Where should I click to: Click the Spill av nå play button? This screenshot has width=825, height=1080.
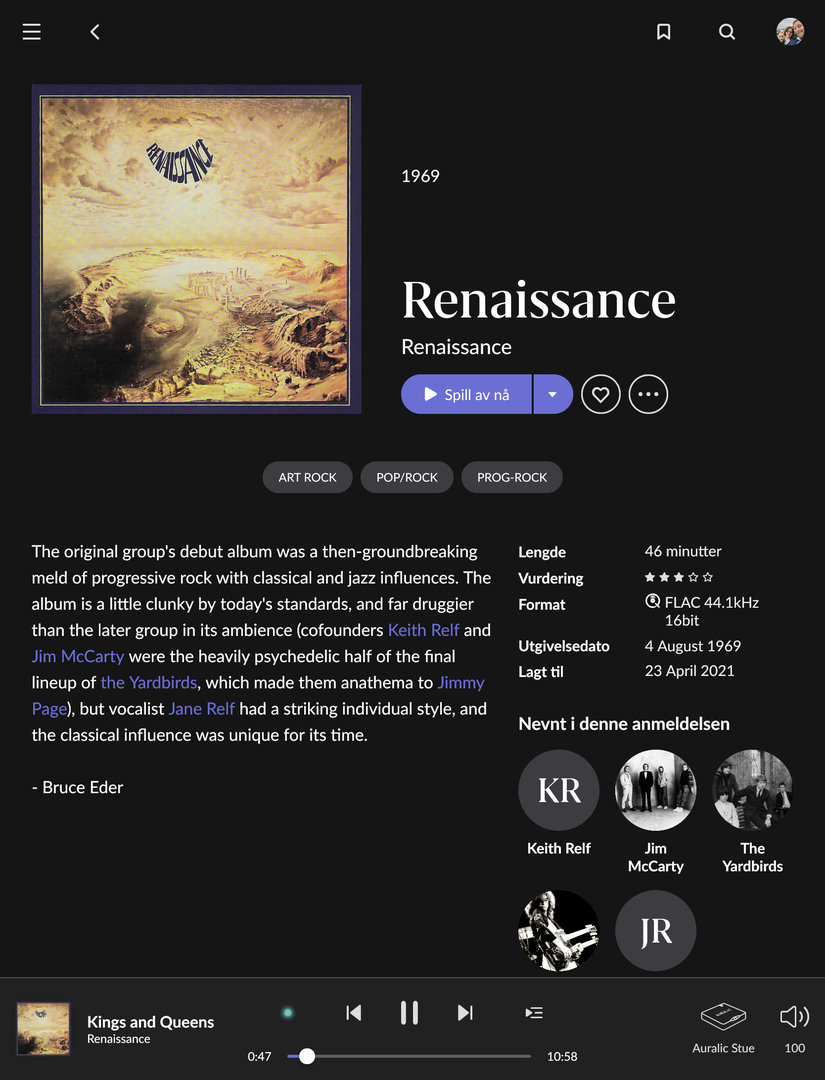(466, 394)
